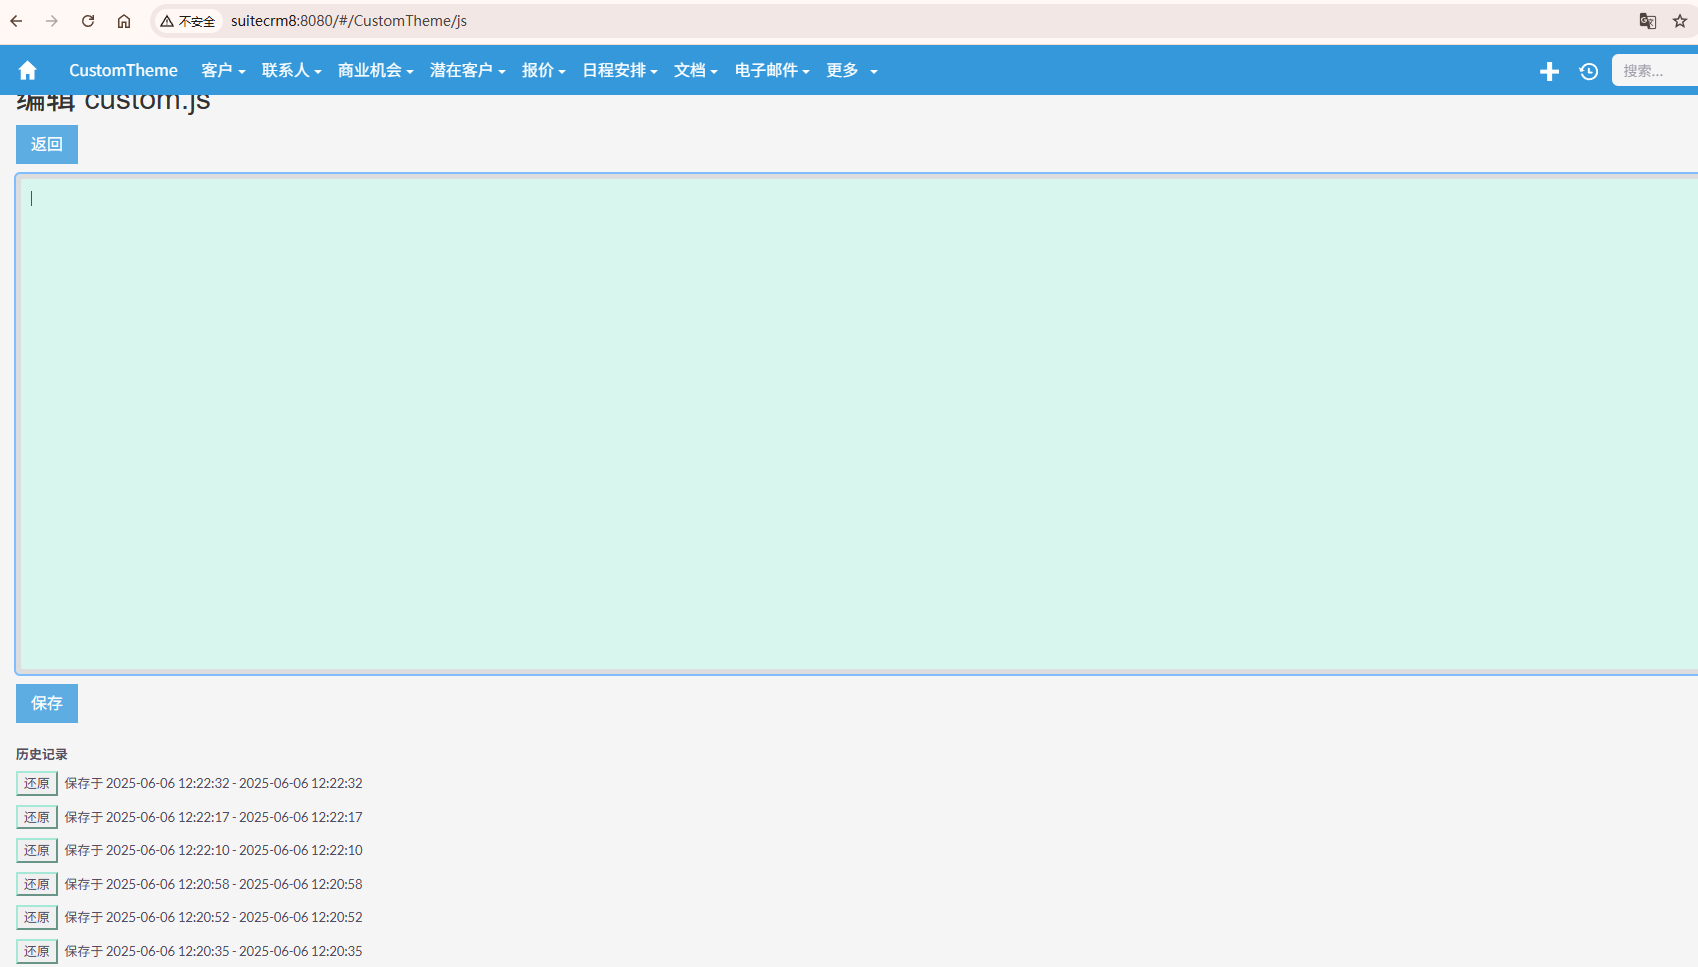Image resolution: width=1698 pixels, height=967 pixels.
Task: Restore version saved at 12:22:17
Action: pyautogui.click(x=37, y=817)
